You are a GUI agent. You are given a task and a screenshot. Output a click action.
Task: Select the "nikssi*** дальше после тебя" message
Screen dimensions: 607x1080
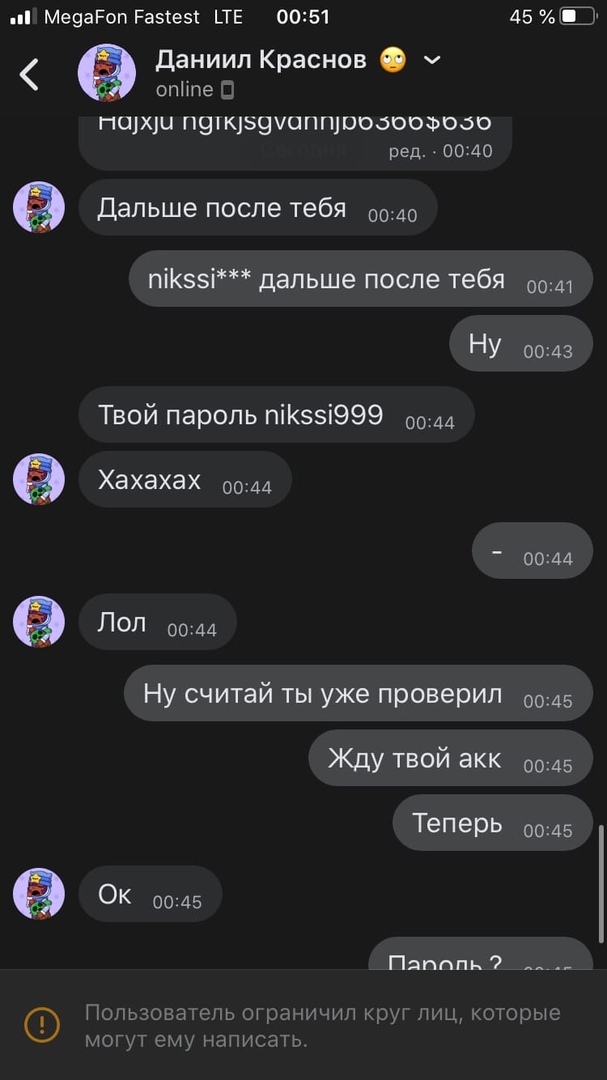361,278
